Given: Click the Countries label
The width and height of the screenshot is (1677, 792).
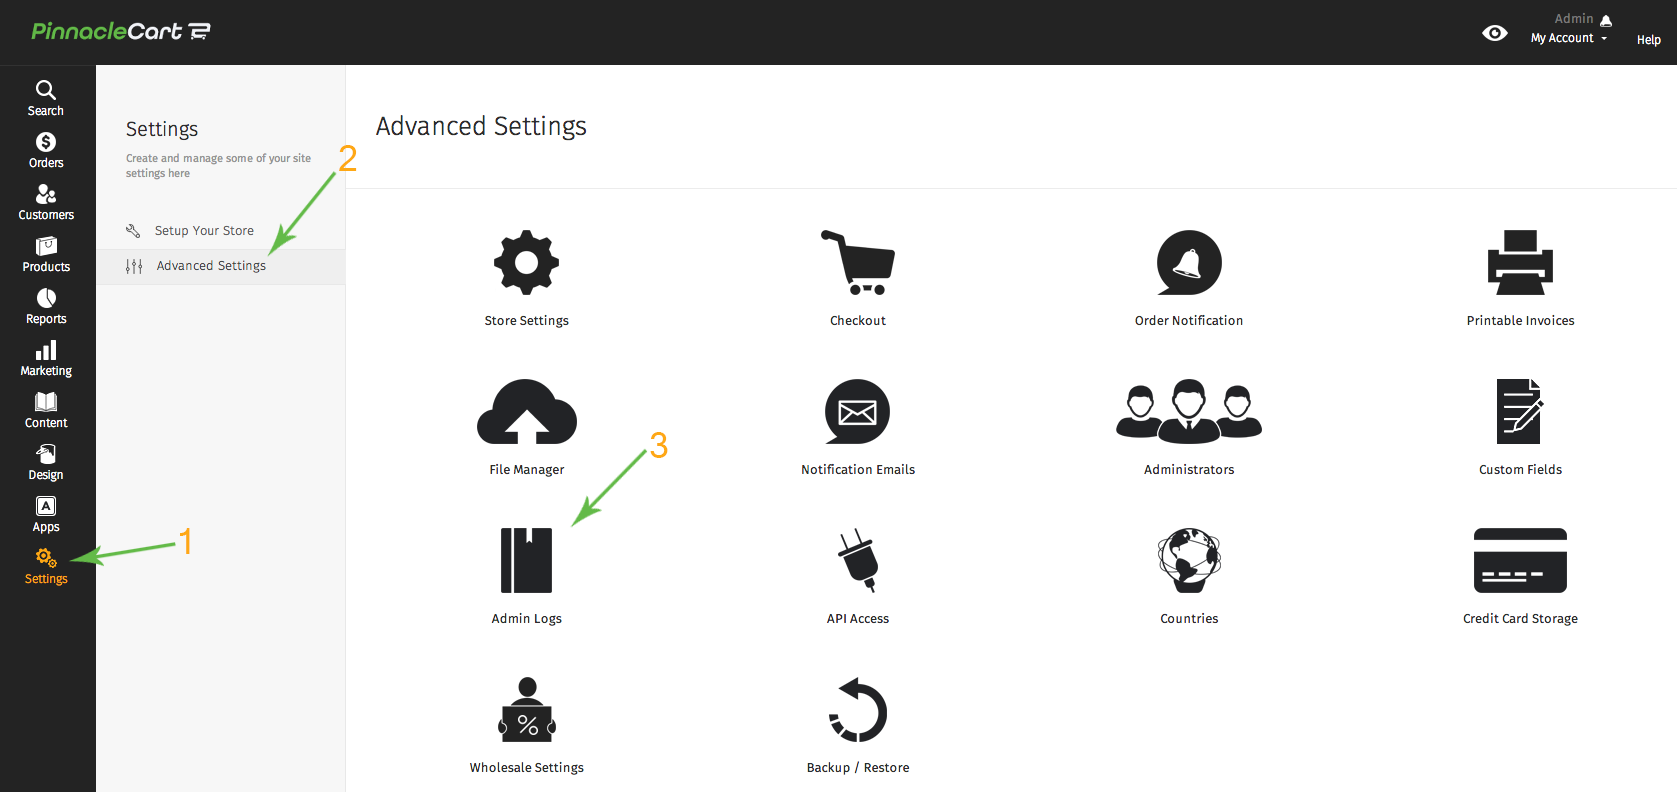Looking at the screenshot, I should [x=1189, y=619].
